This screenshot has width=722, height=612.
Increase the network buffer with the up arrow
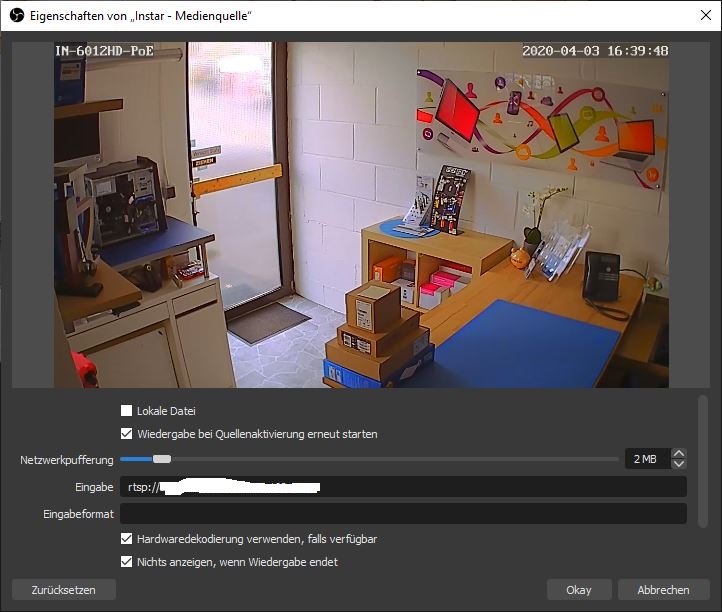[x=679, y=453]
